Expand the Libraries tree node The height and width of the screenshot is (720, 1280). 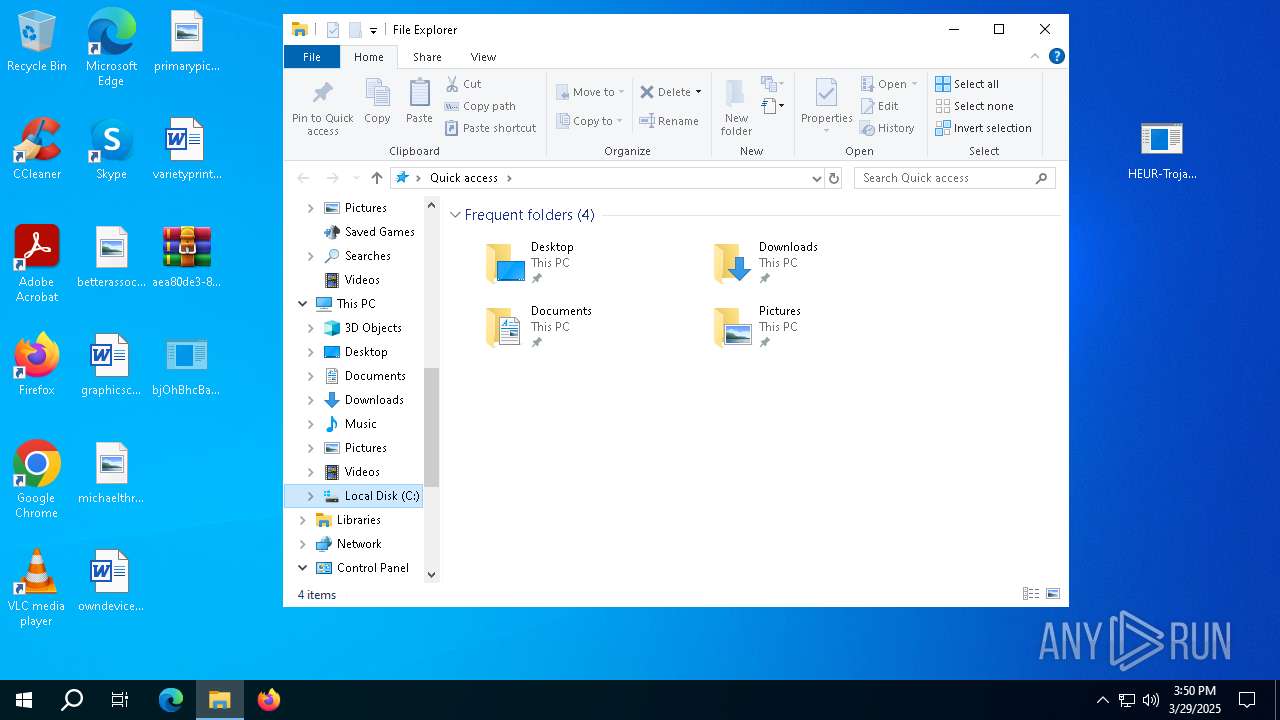pos(302,520)
